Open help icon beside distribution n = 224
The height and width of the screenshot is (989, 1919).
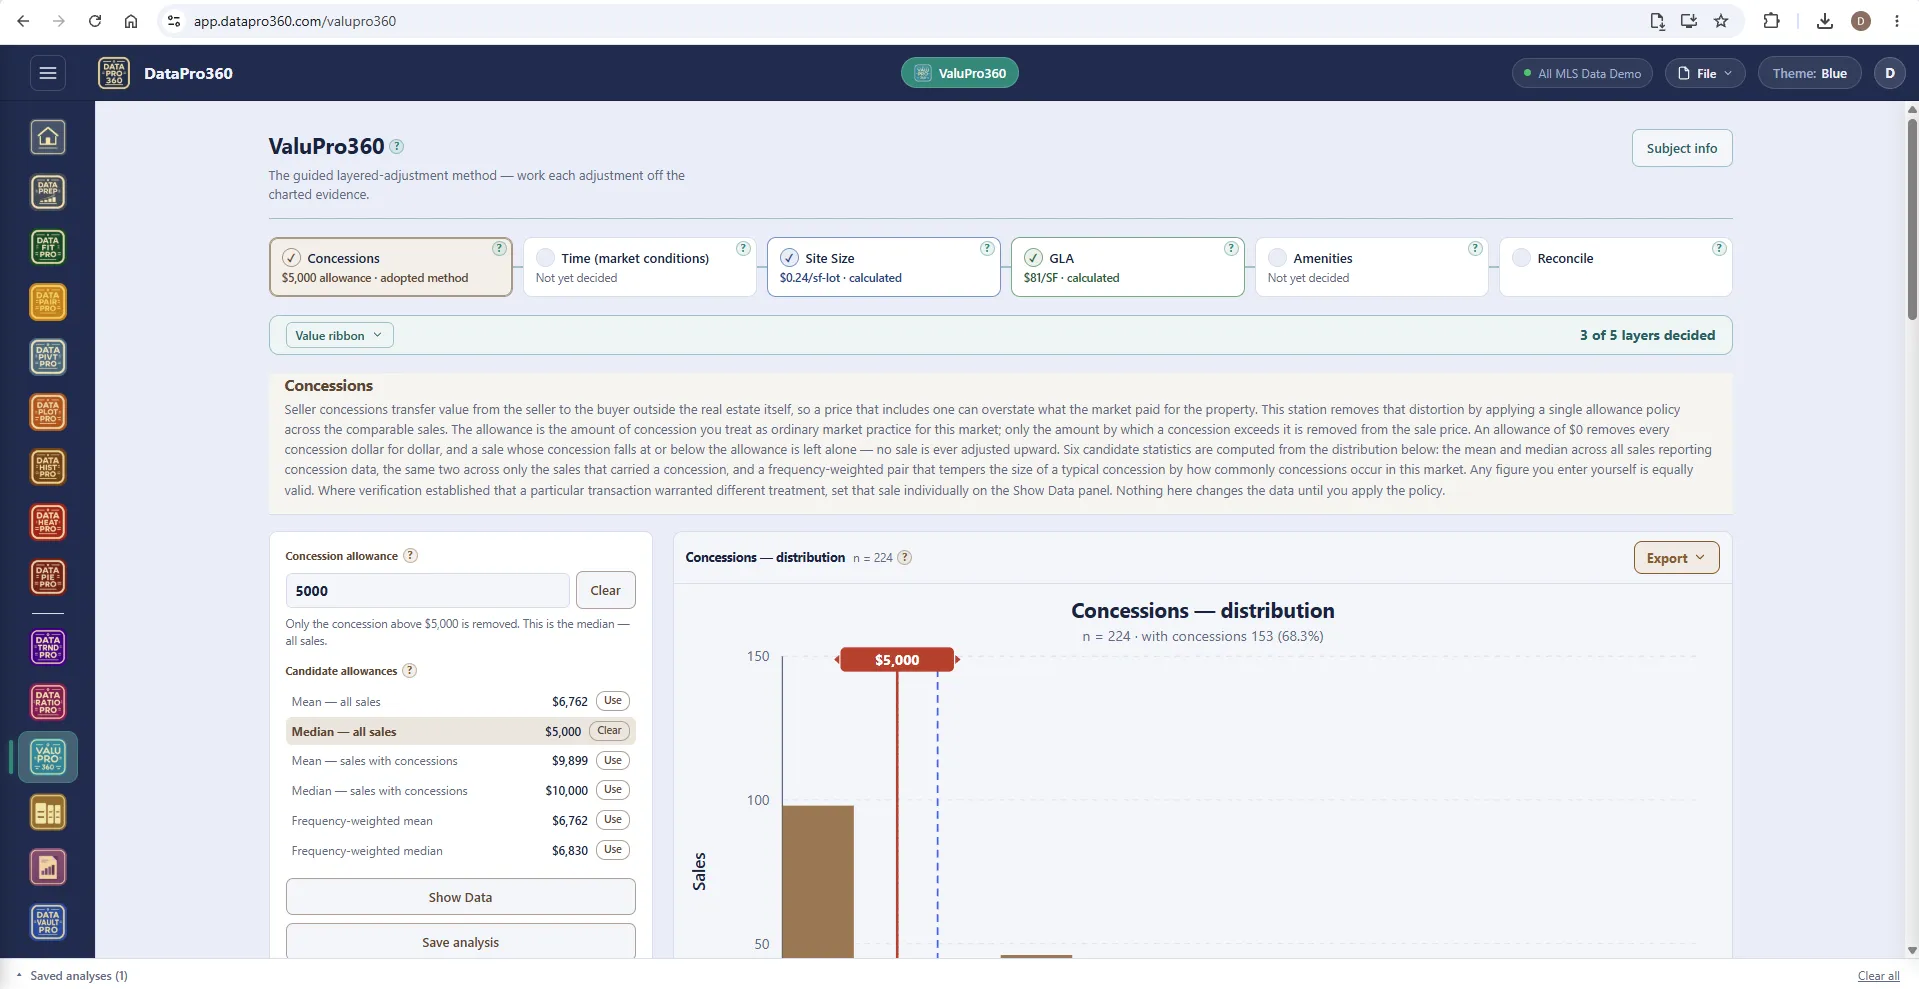[905, 558]
